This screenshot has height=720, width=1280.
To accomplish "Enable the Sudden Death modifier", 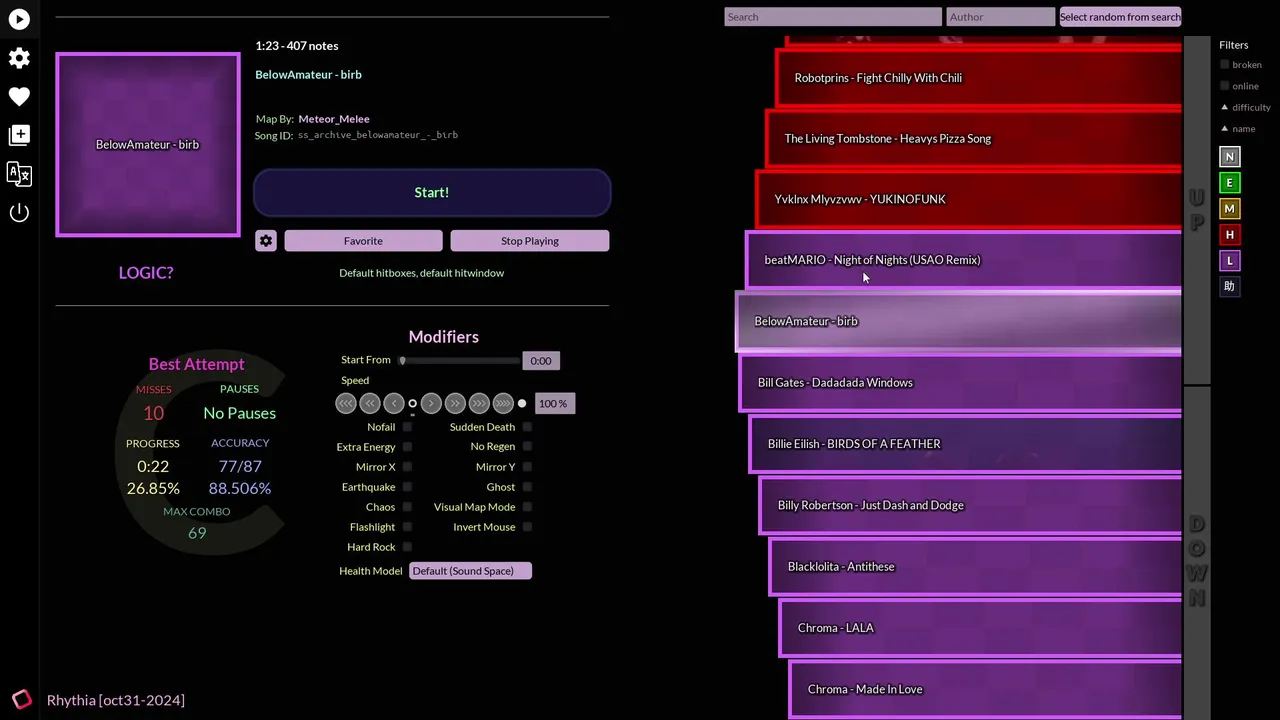I will [x=527, y=427].
